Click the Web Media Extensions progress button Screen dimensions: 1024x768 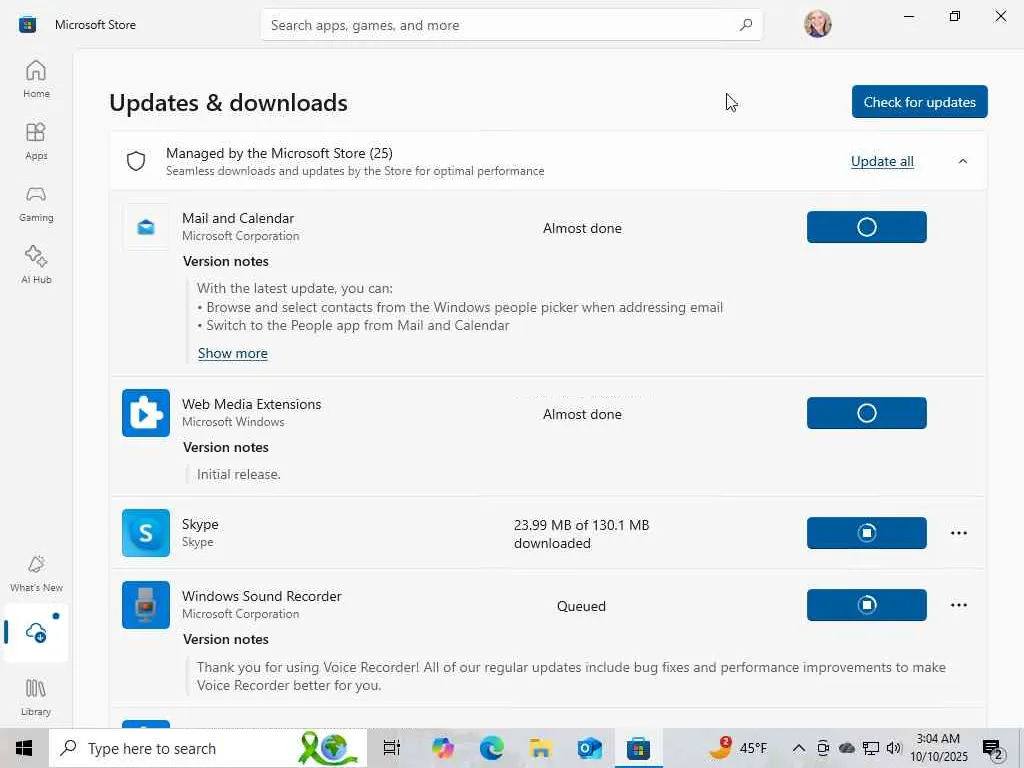click(x=867, y=413)
